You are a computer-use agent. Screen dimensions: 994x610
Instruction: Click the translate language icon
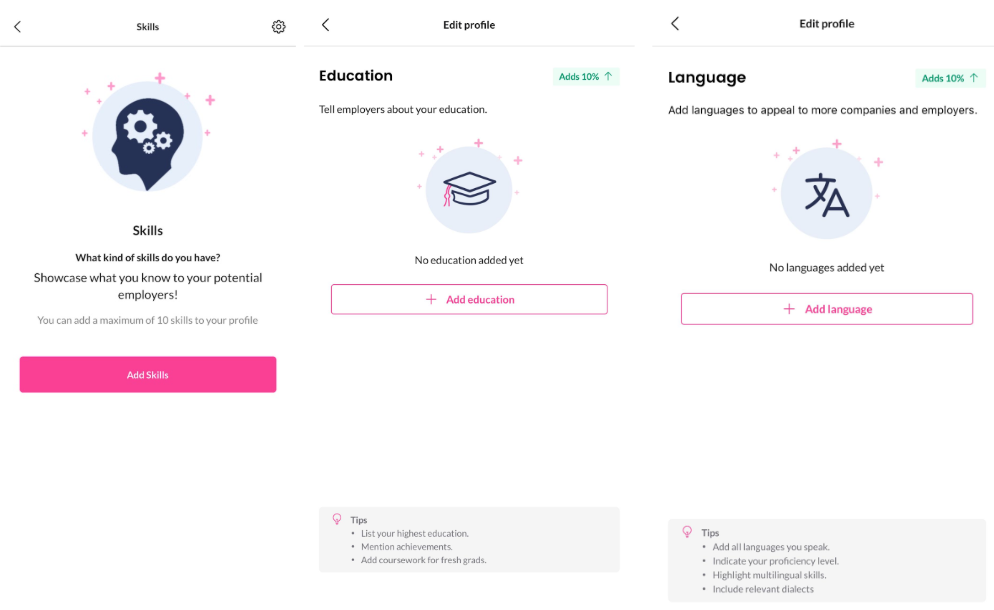tap(826, 194)
